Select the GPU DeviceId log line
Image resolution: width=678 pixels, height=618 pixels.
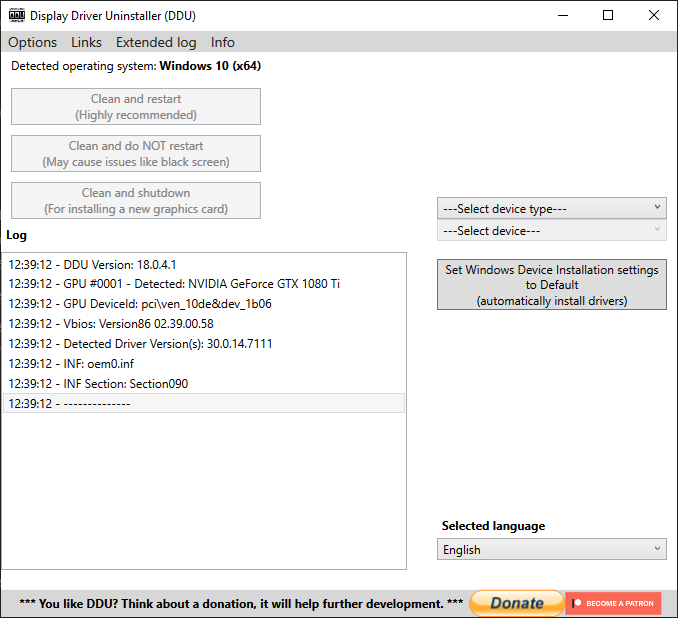(204, 304)
